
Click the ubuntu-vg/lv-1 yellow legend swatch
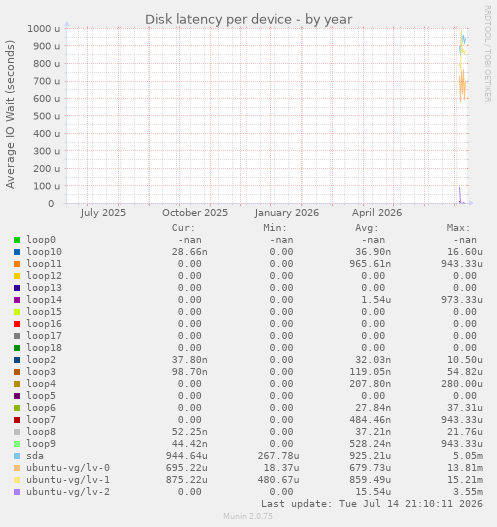tap(17, 480)
